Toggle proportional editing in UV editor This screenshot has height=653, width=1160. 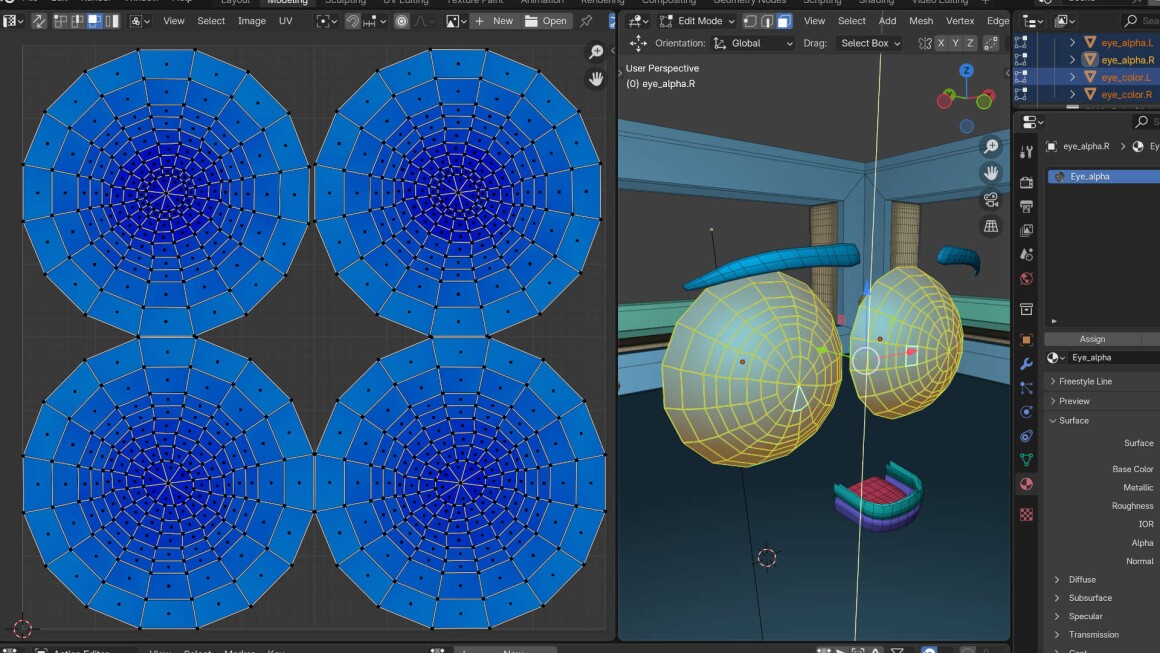tap(402, 21)
